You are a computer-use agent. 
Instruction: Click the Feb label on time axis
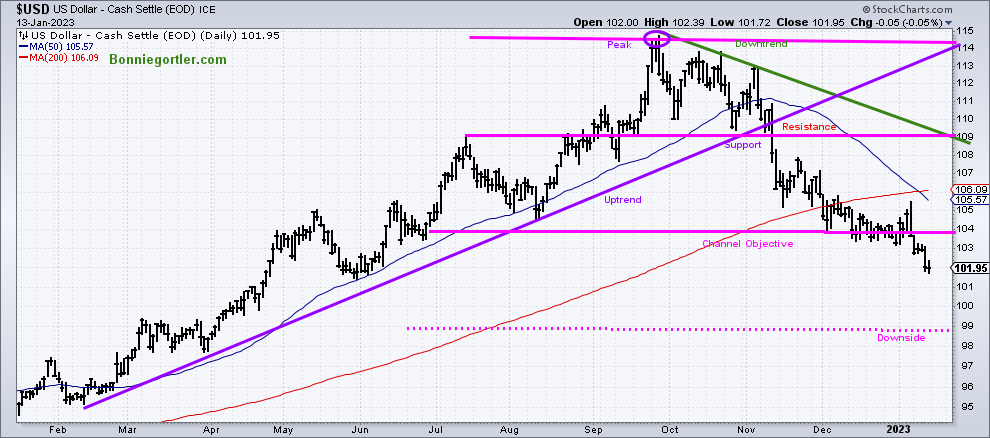click(x=57, y=429)
